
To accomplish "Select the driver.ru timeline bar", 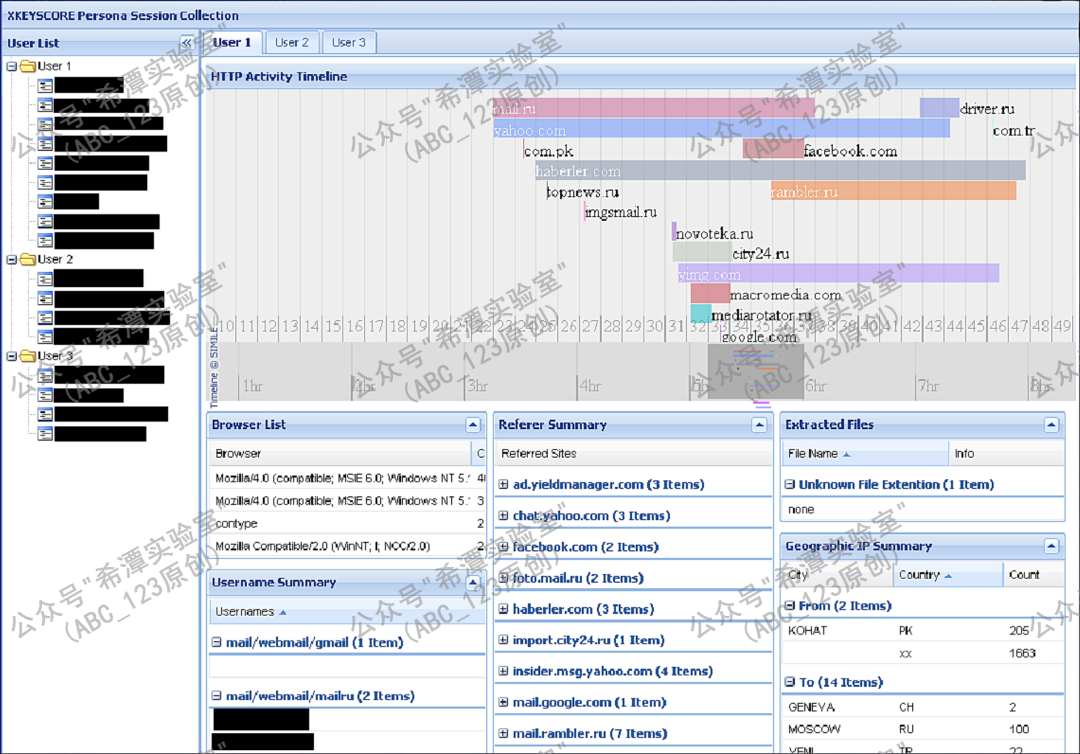I will tap(939, 107).
